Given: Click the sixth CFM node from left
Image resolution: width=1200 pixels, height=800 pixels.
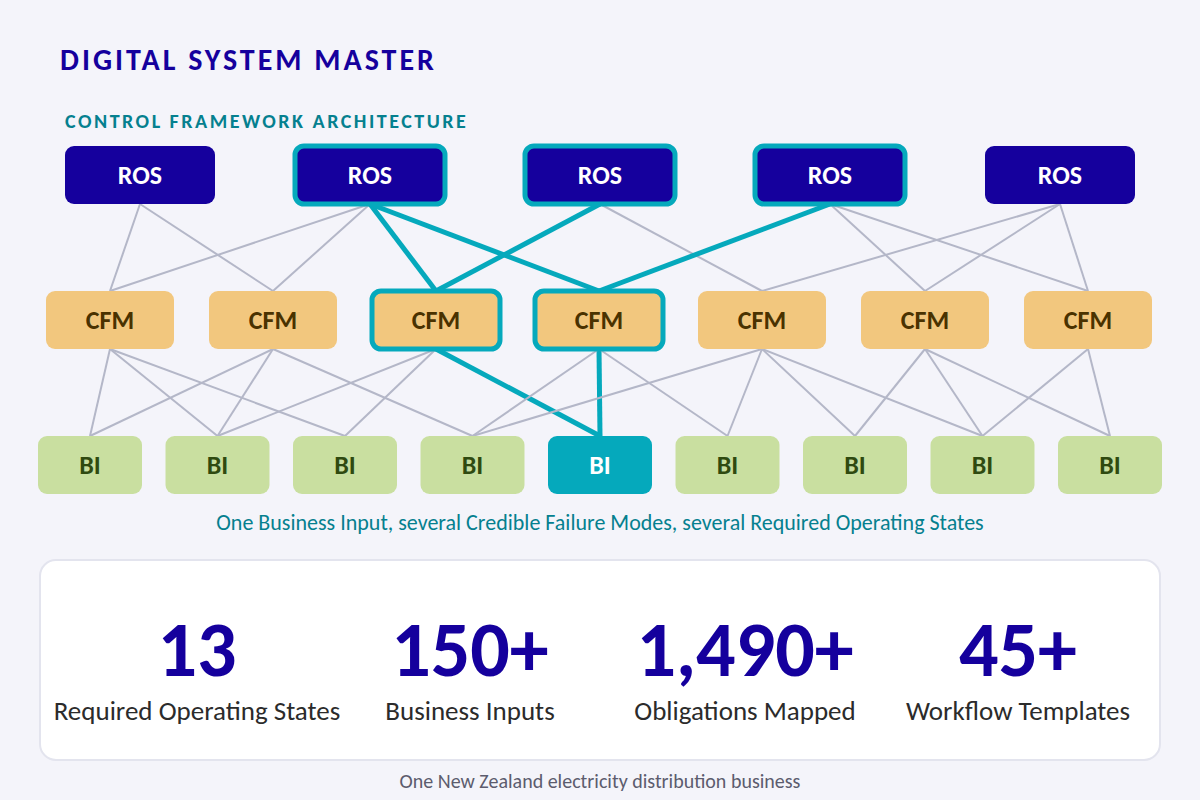Looking at the screenshot, I should coord(925,320).
